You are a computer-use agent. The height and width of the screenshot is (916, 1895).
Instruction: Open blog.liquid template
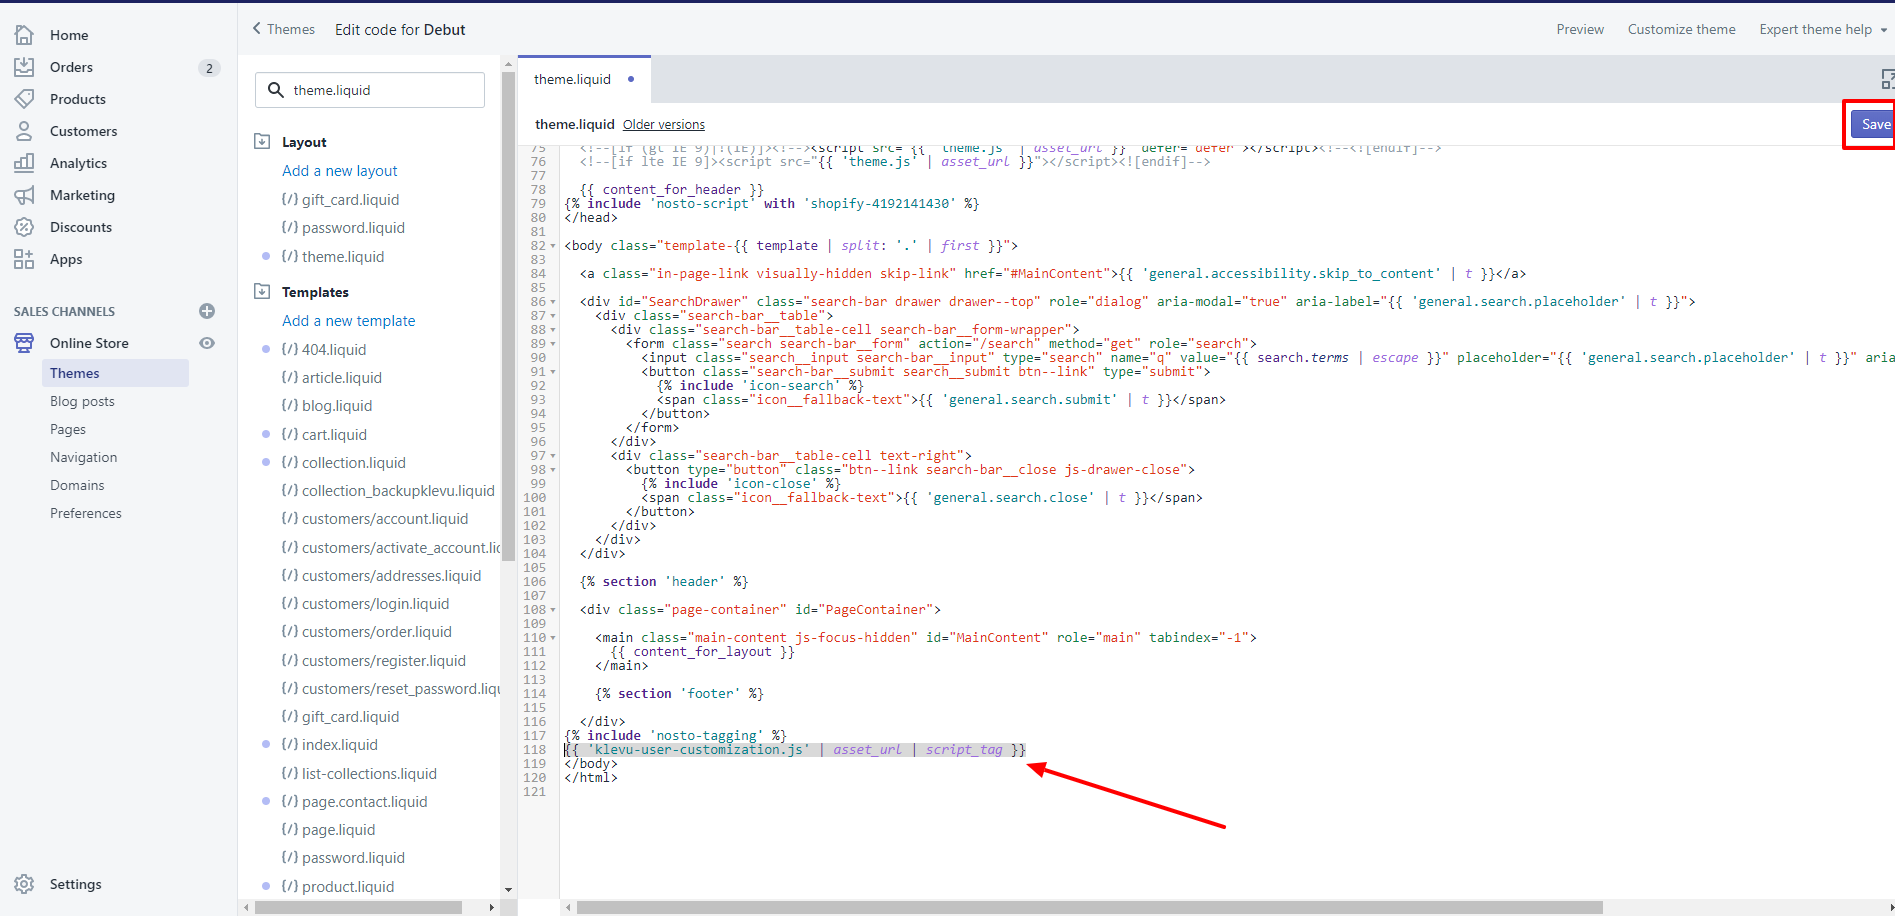[x=337, y=406]
